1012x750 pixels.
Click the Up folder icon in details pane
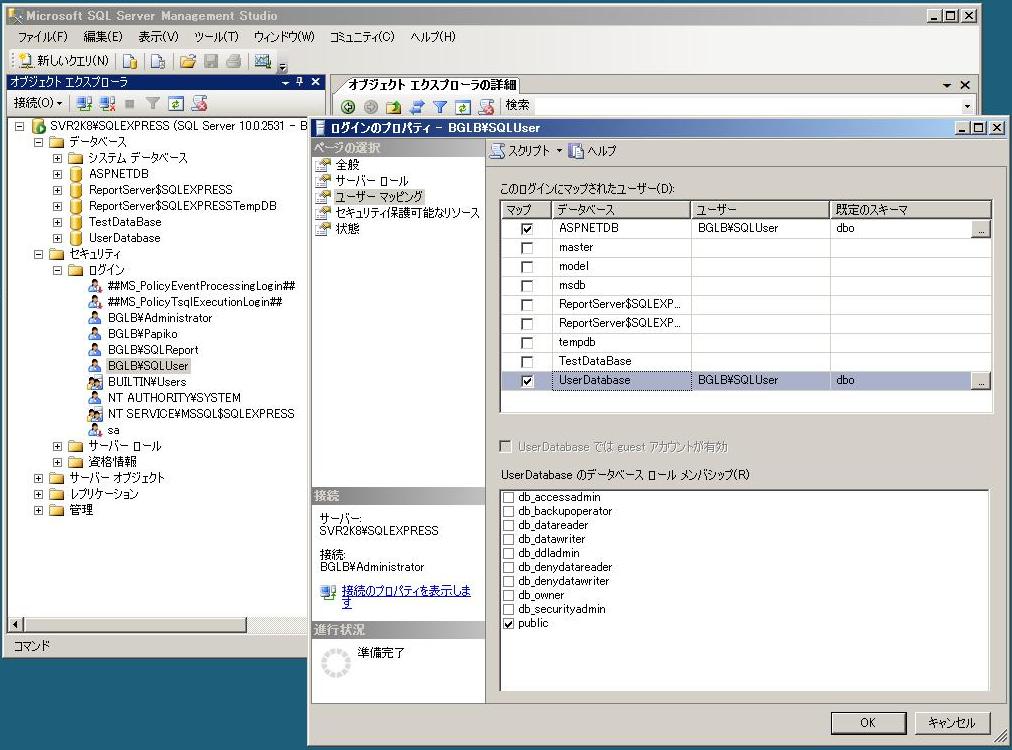(394, 106)
